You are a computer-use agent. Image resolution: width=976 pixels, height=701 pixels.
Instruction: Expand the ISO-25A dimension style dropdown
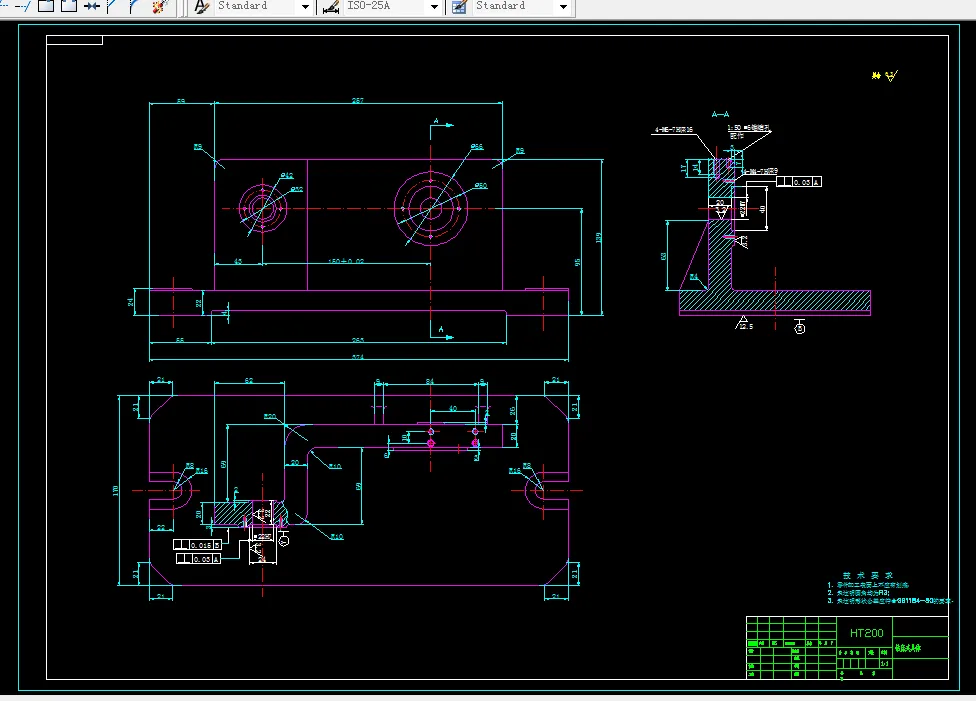pyautogui.click(x=434, y=7)
